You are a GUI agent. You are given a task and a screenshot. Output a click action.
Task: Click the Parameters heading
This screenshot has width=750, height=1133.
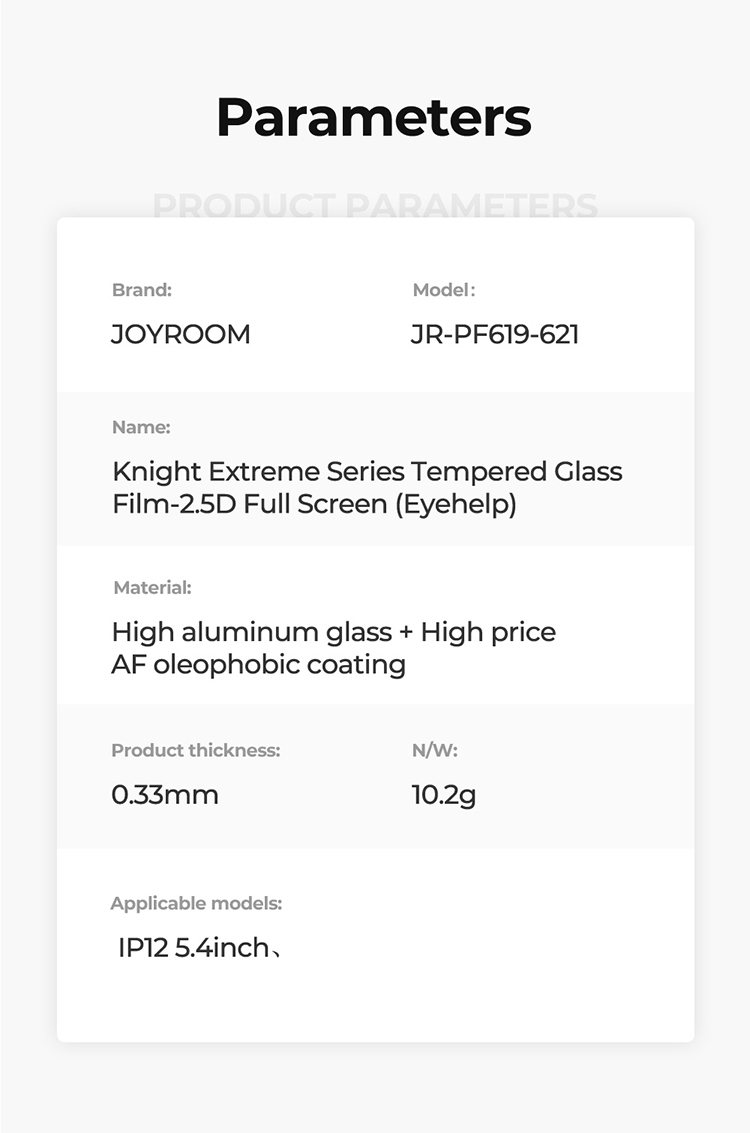click(374, 117)
